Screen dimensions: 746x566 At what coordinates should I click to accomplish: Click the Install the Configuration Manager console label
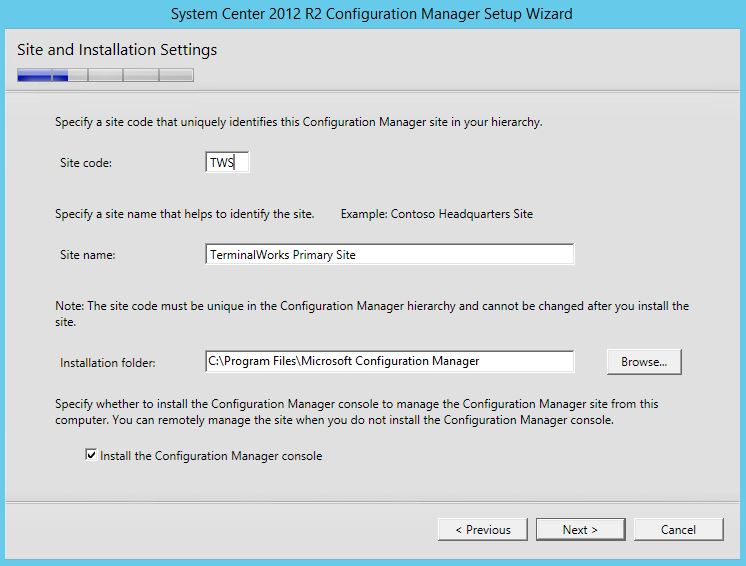(x=211, y=456)
